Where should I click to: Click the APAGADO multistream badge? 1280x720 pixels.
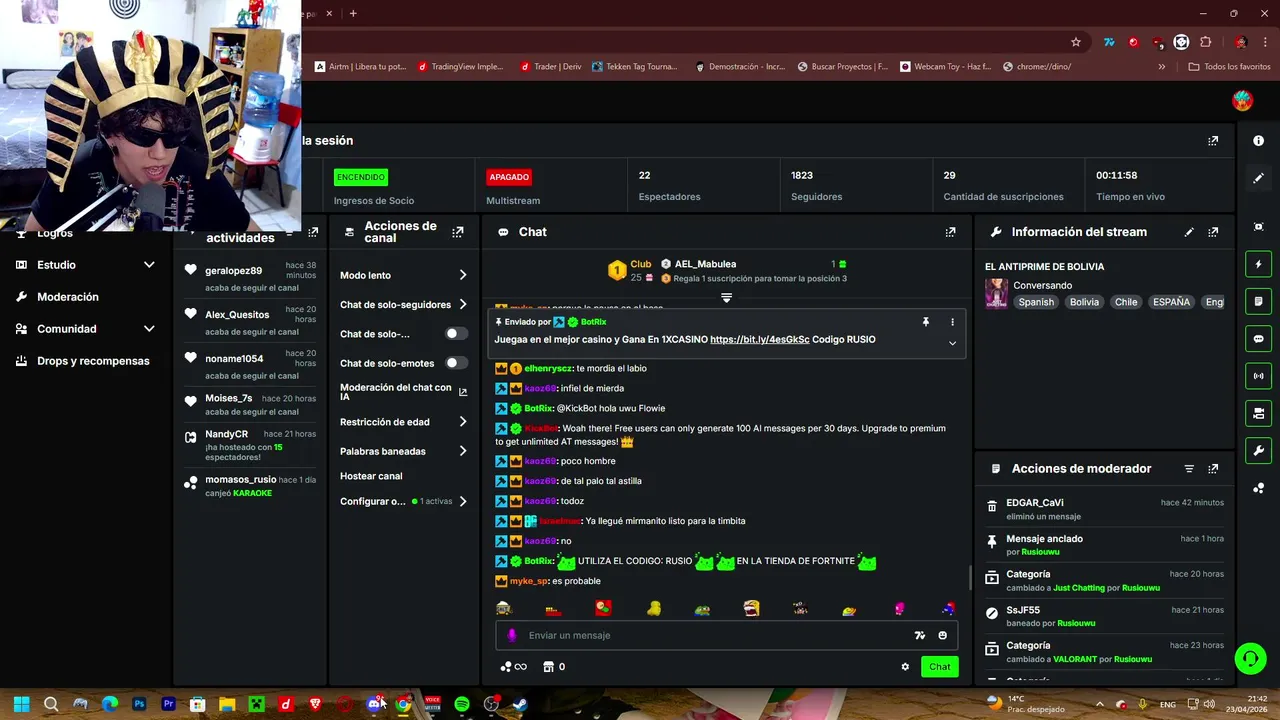tap(509, 177)
